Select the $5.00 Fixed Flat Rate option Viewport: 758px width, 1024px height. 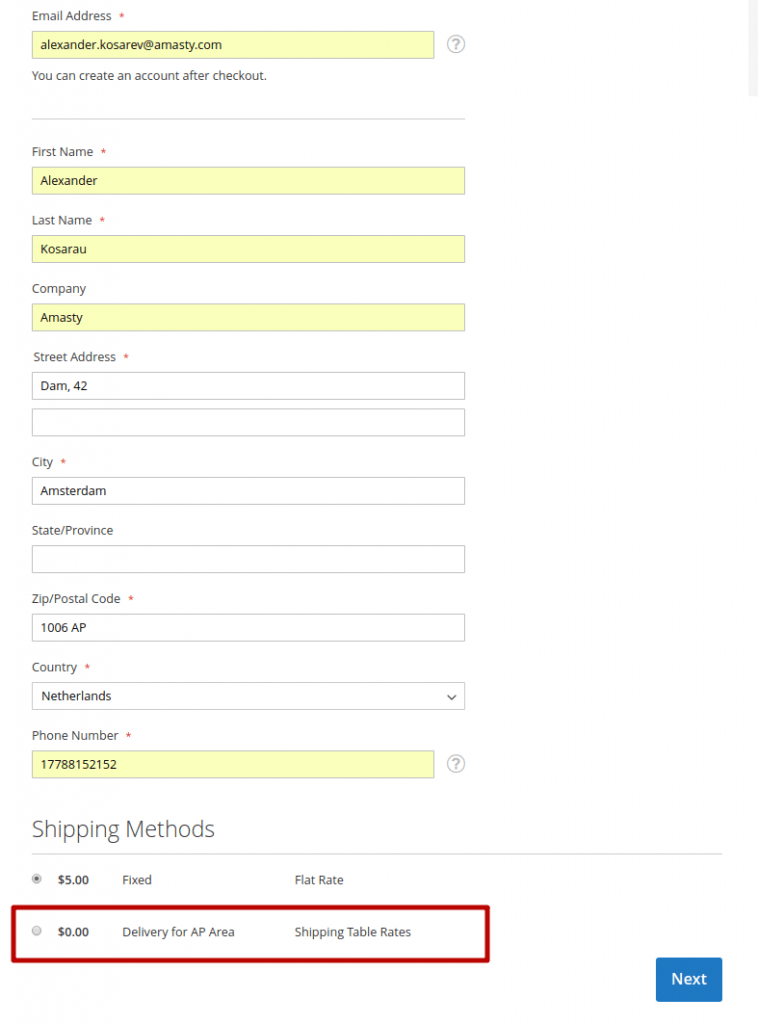[x=37, y=879]
